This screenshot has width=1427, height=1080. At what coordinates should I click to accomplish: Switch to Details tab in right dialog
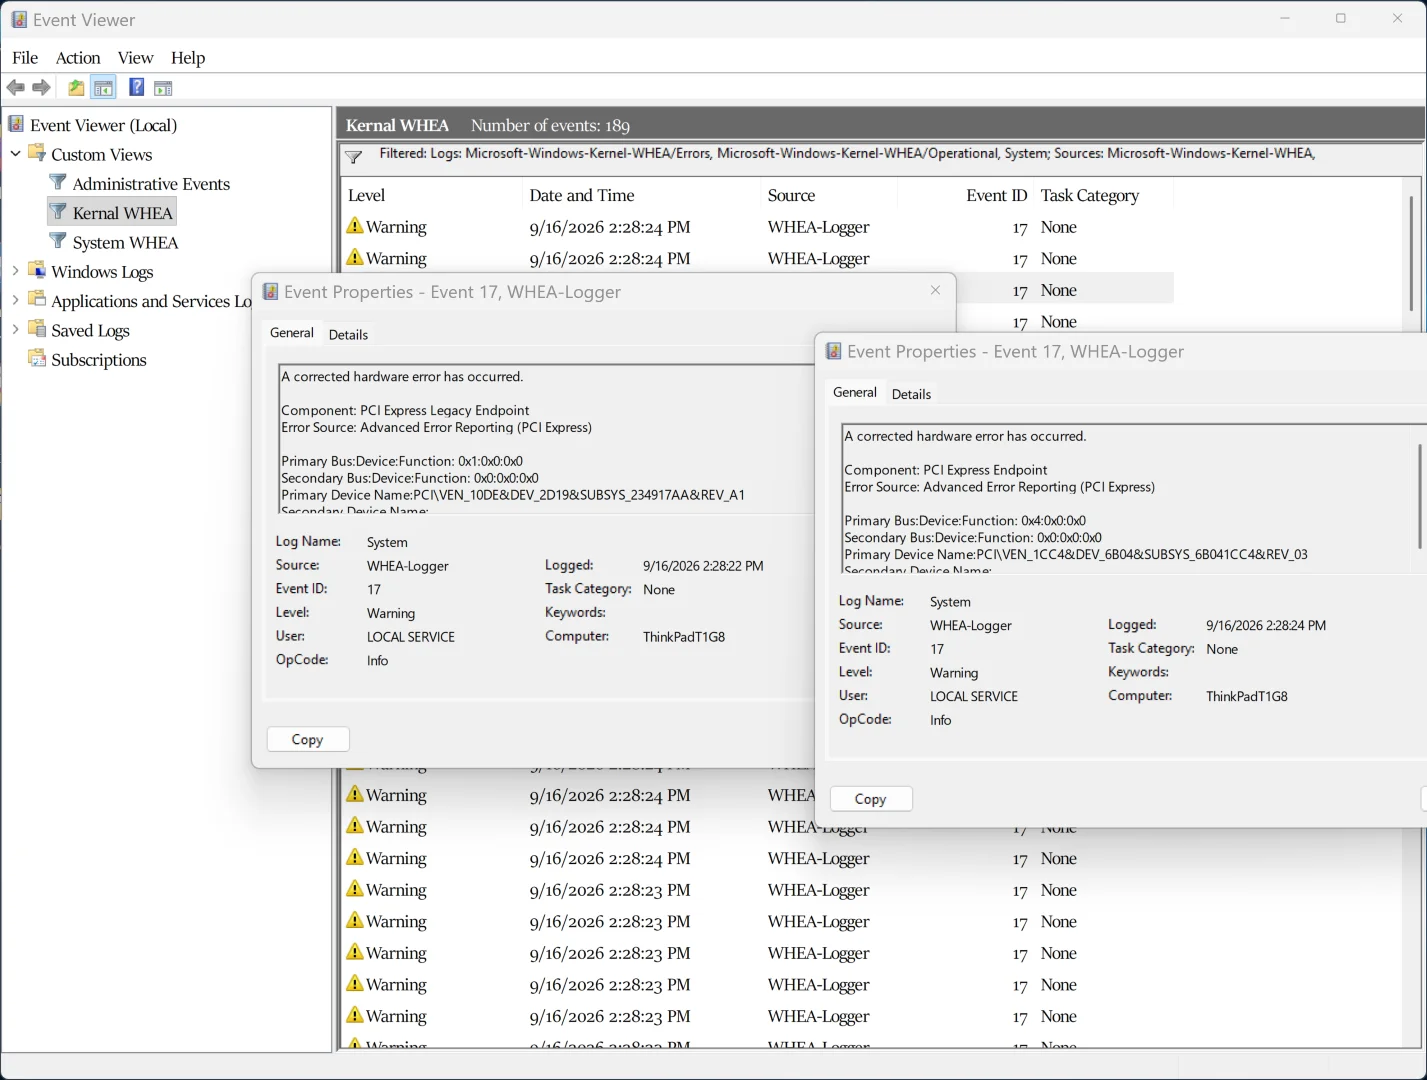(x=911, y=394)
